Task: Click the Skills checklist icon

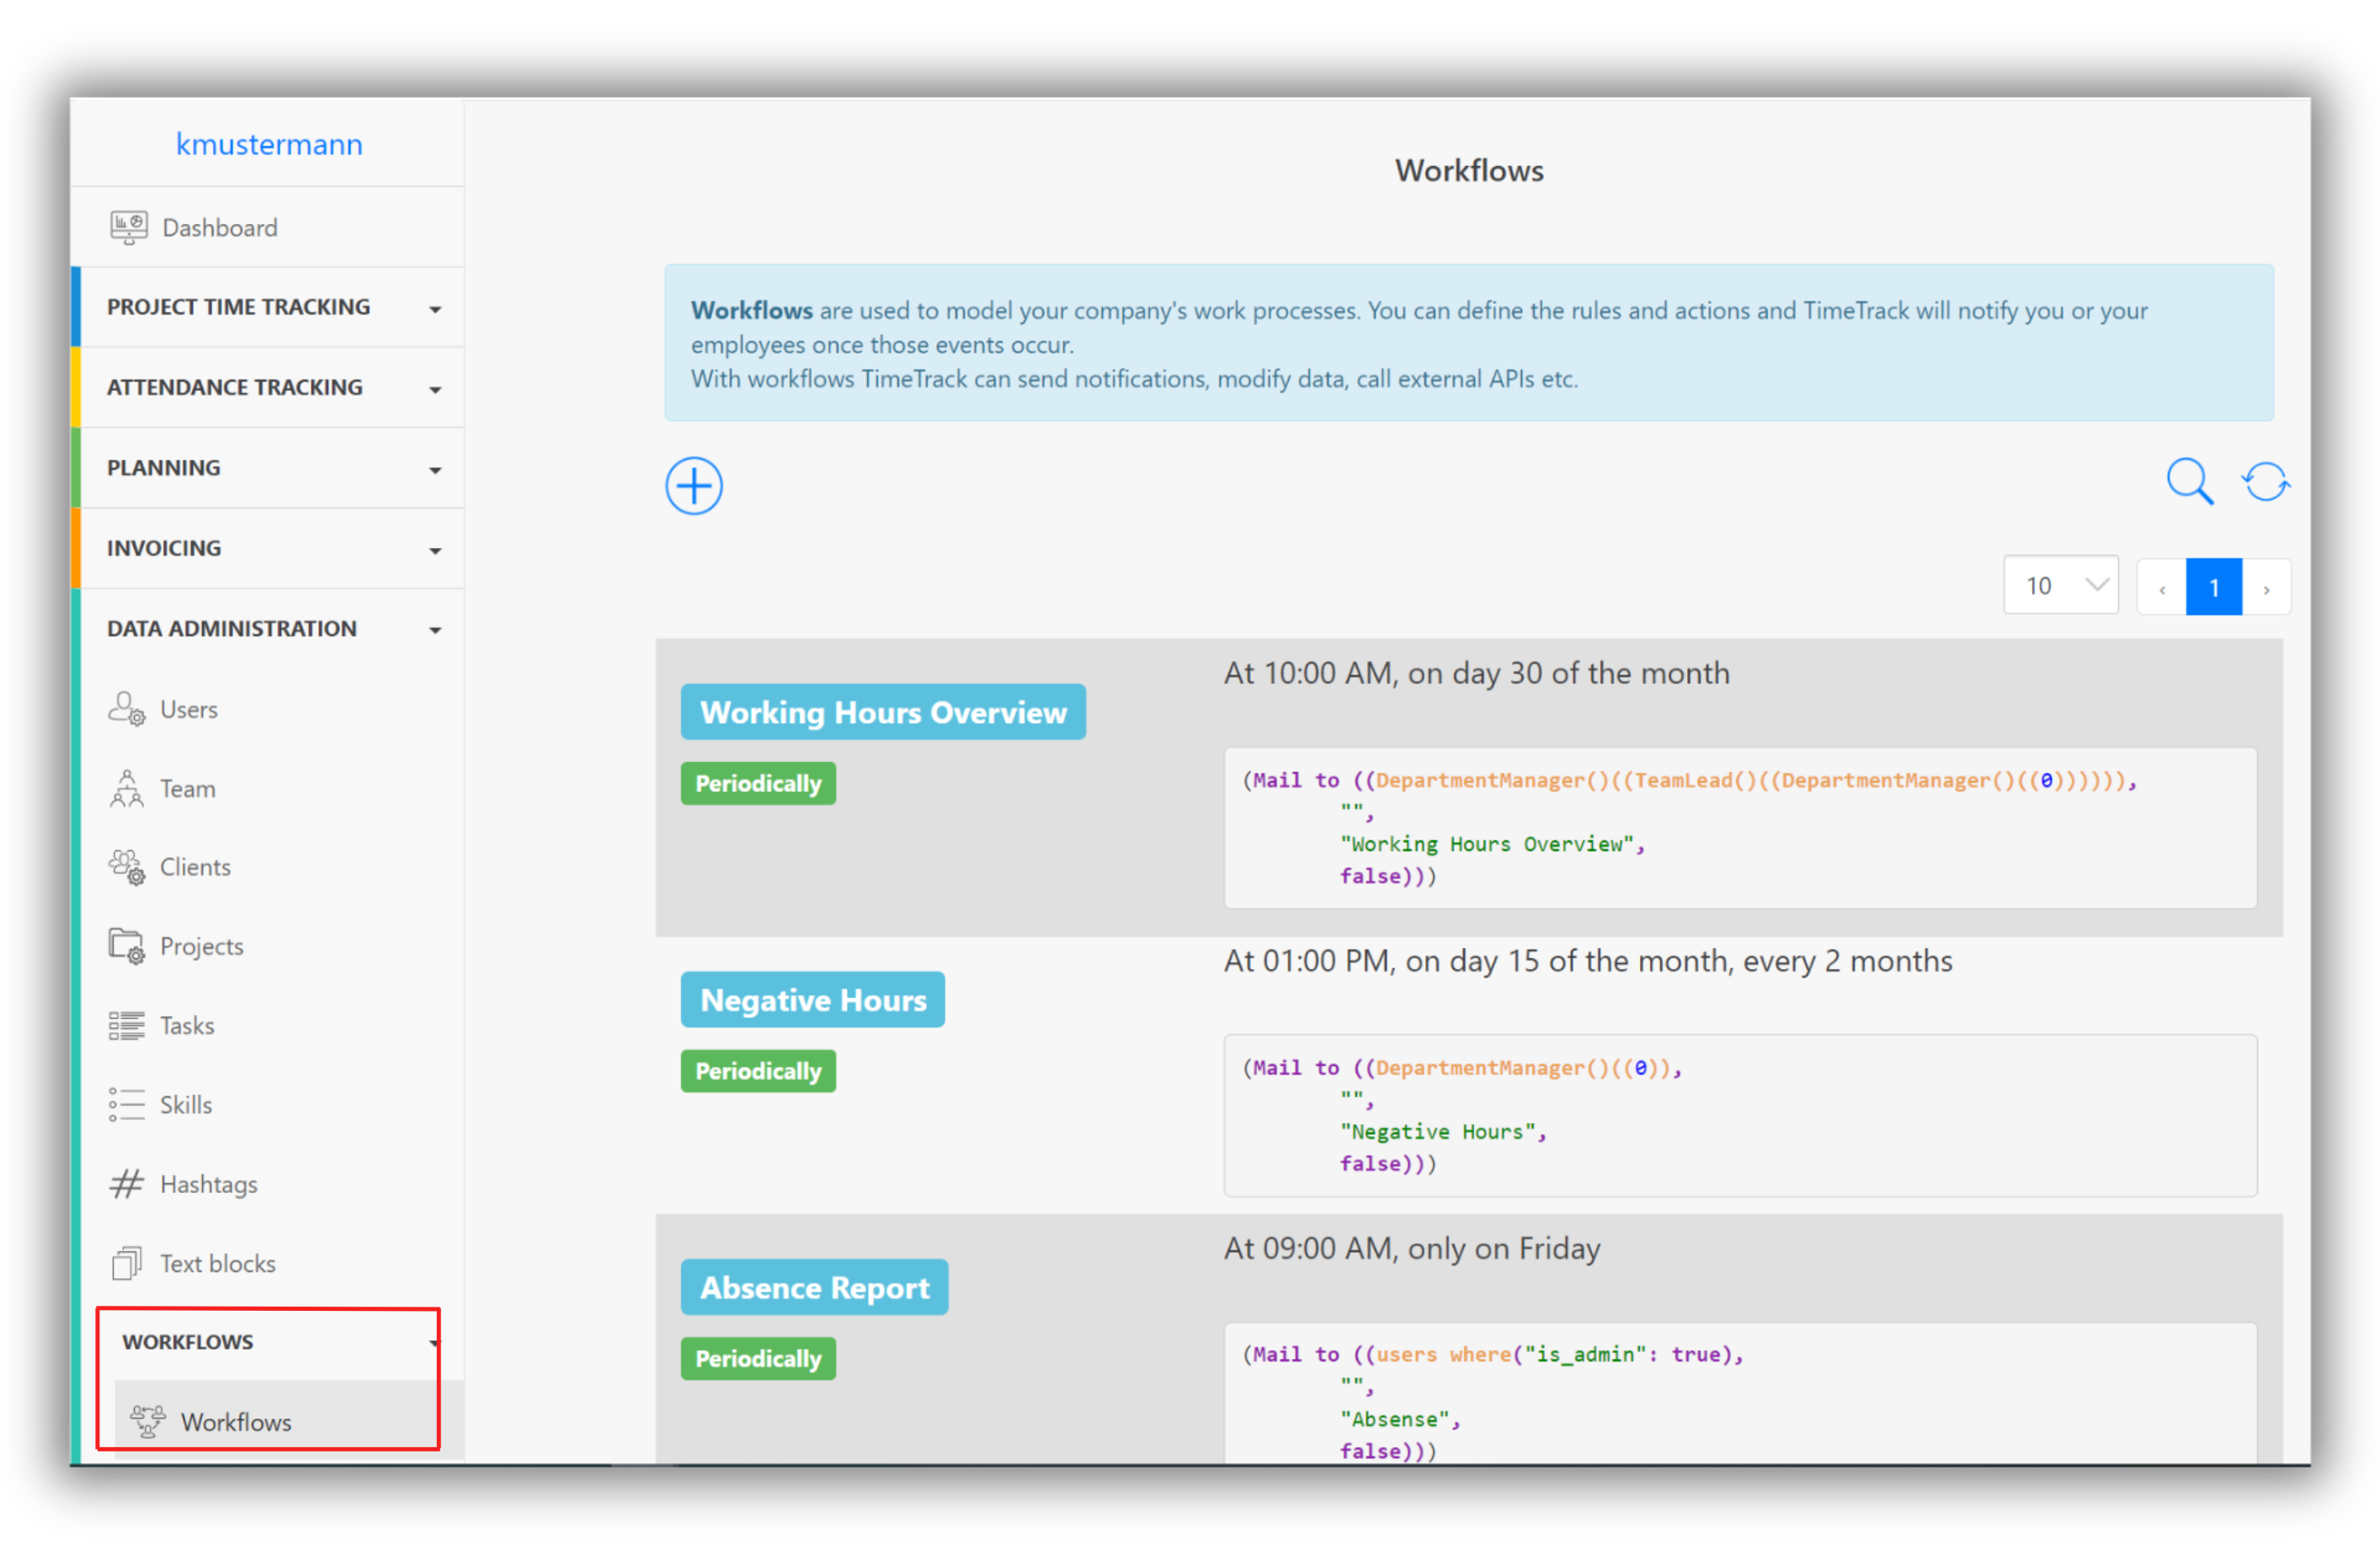Action: pyautogui.click(x=127, y=1104)
